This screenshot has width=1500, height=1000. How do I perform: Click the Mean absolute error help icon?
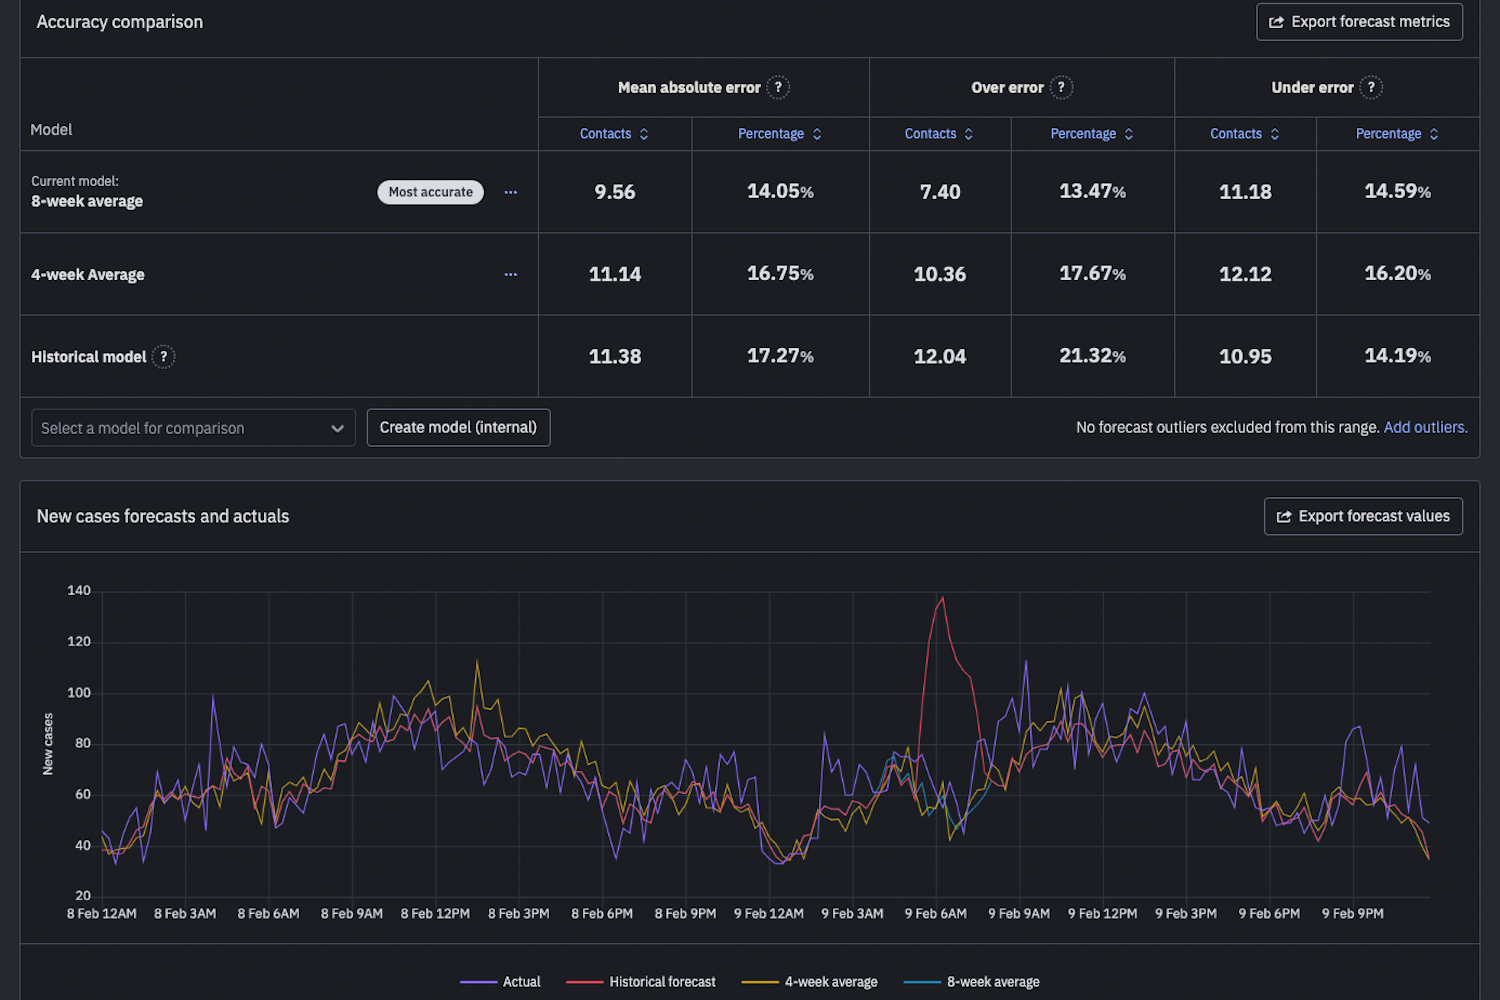(x=778, y=88)
